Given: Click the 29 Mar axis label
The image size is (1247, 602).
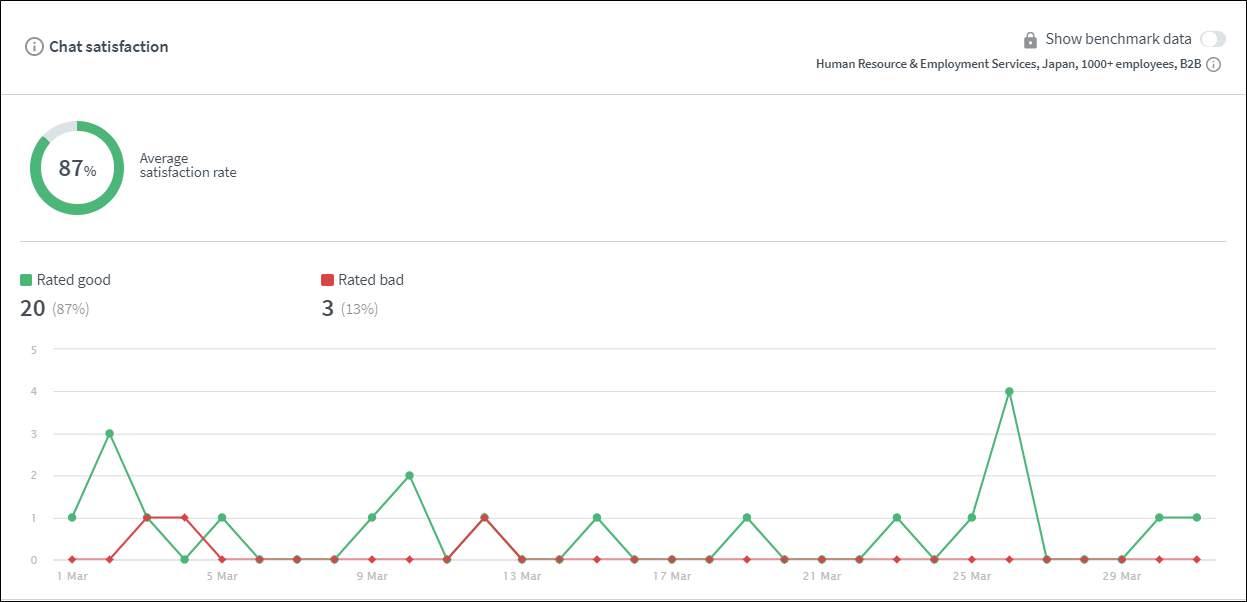Looking at the screenshot, I should click(1121, 576).
